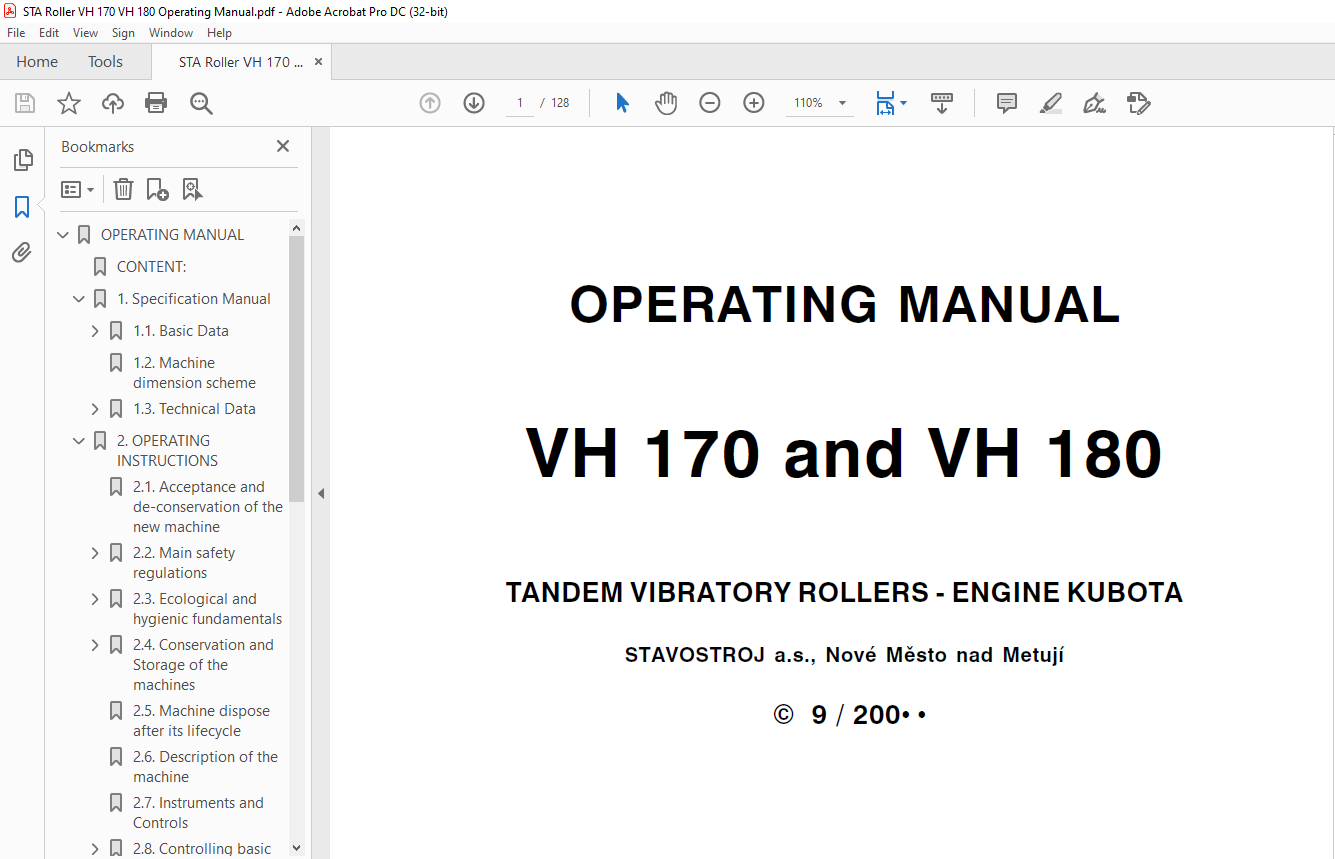Toggle the Bookmarks panel icon
This screenshot has height=859, width=1335.
pos(22,207)
